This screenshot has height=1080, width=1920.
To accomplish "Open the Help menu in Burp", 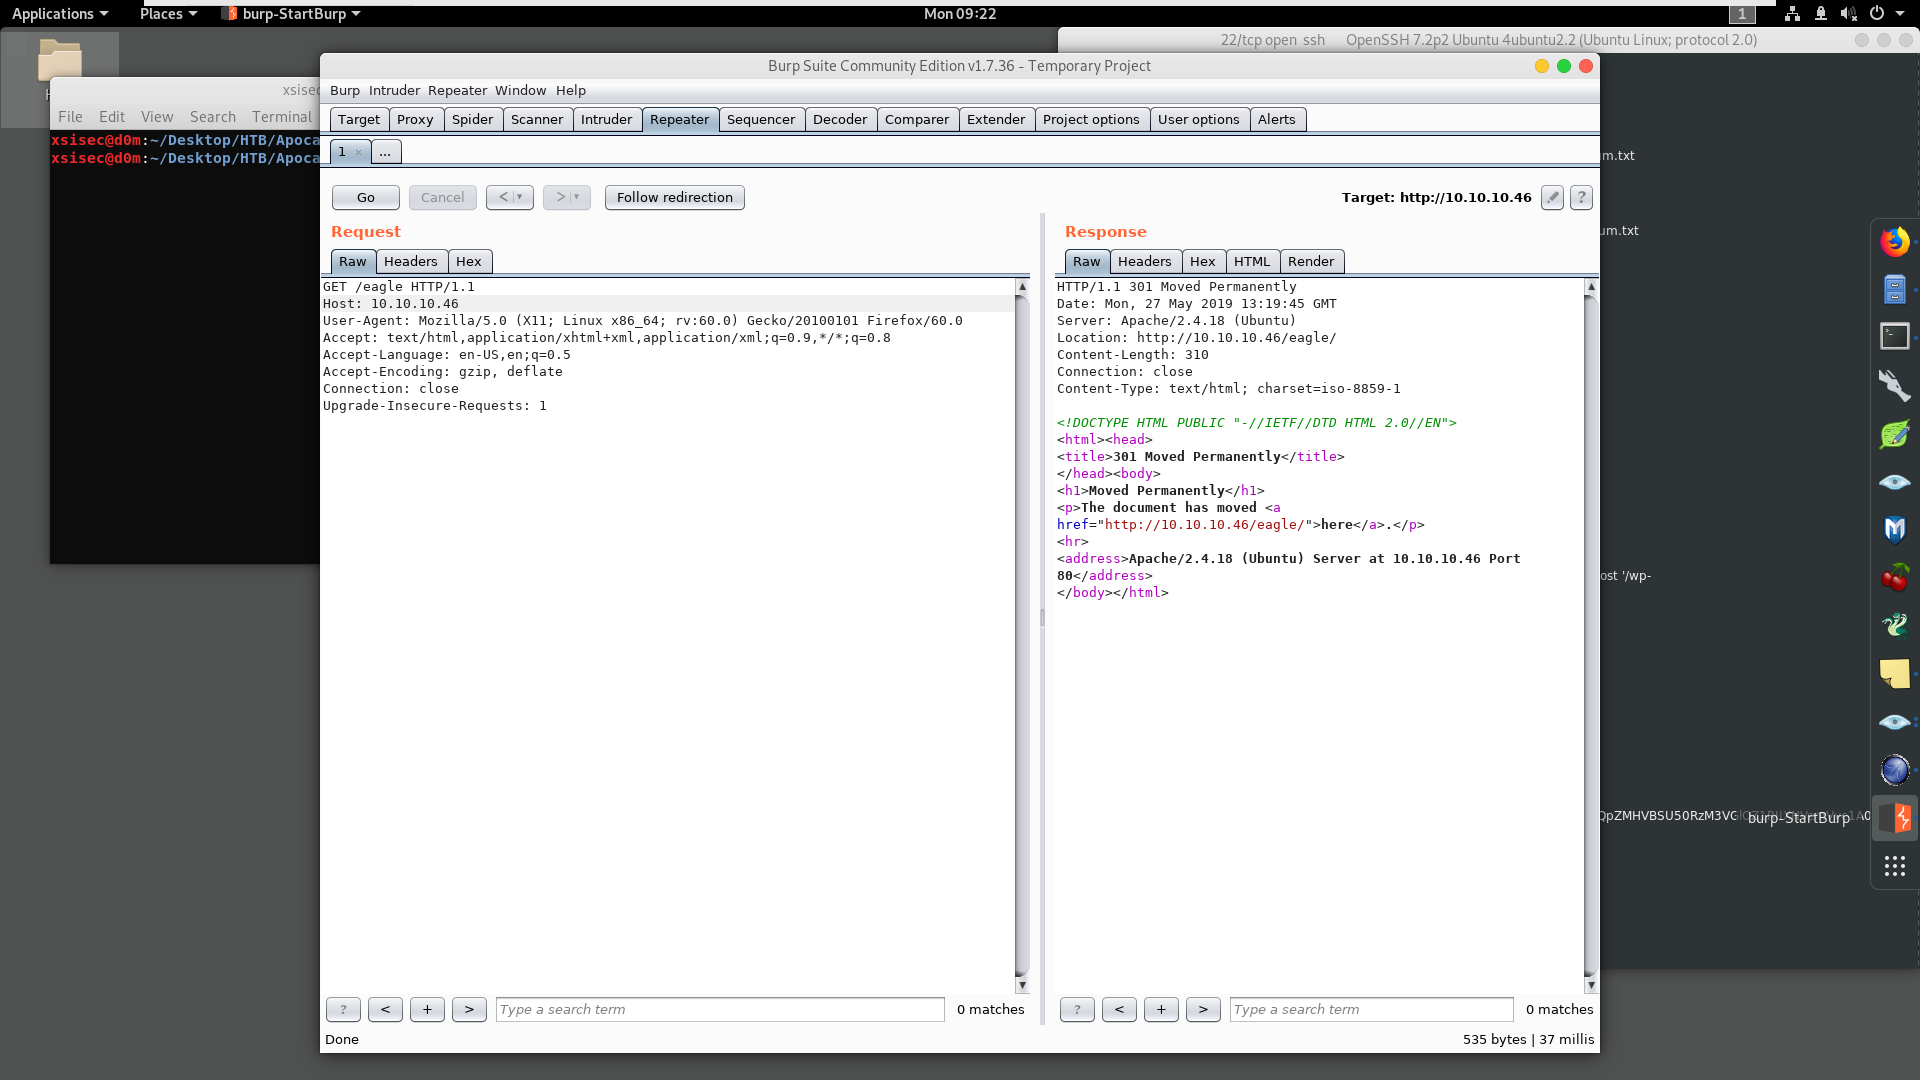I will (570, 91).
